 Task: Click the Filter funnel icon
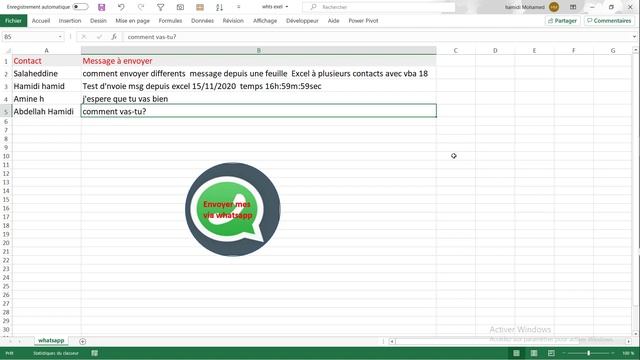click(160, 7)
